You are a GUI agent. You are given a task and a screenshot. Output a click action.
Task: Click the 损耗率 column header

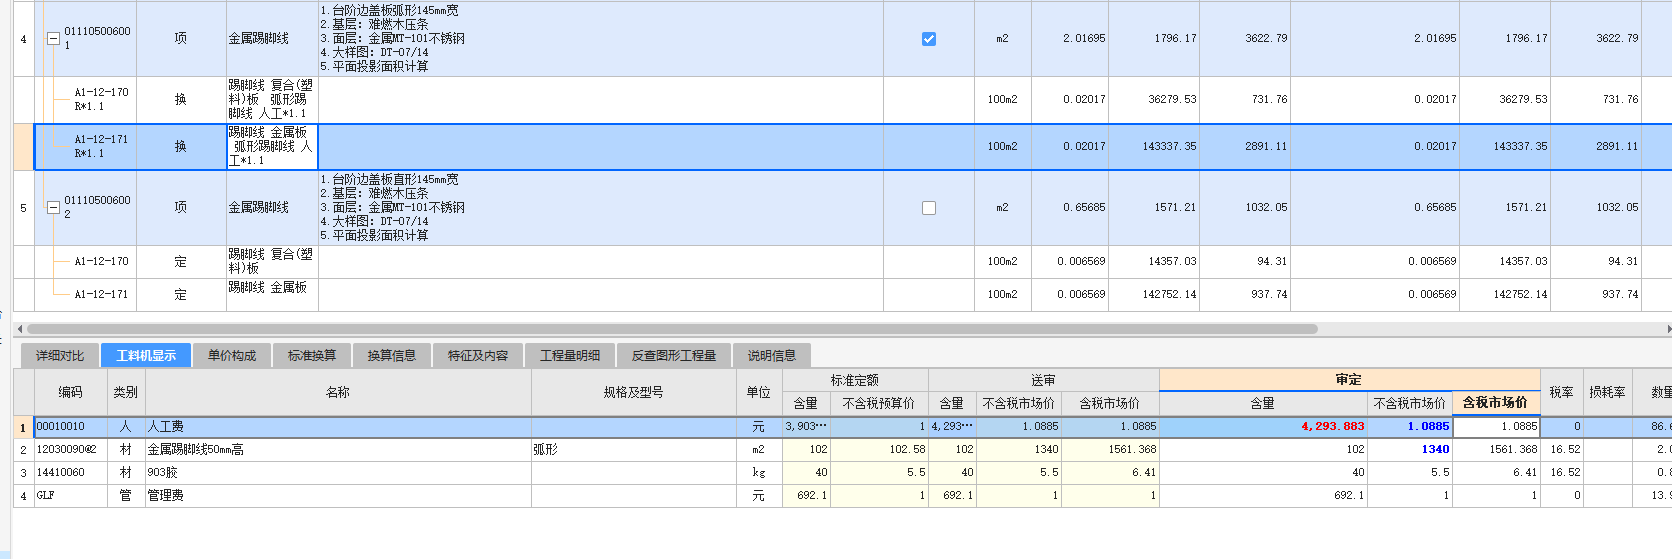(x=1607, y=392)
